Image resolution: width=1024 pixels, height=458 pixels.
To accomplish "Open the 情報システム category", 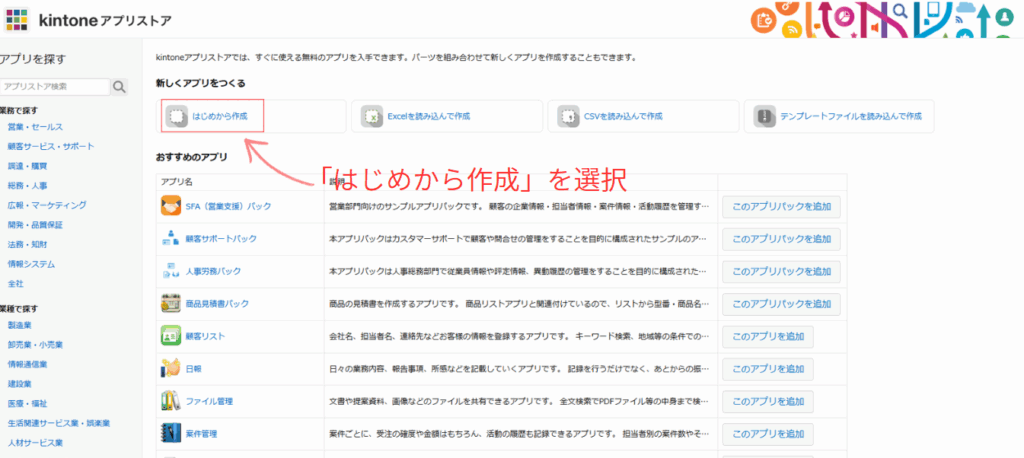I will (x=31, y=265).
